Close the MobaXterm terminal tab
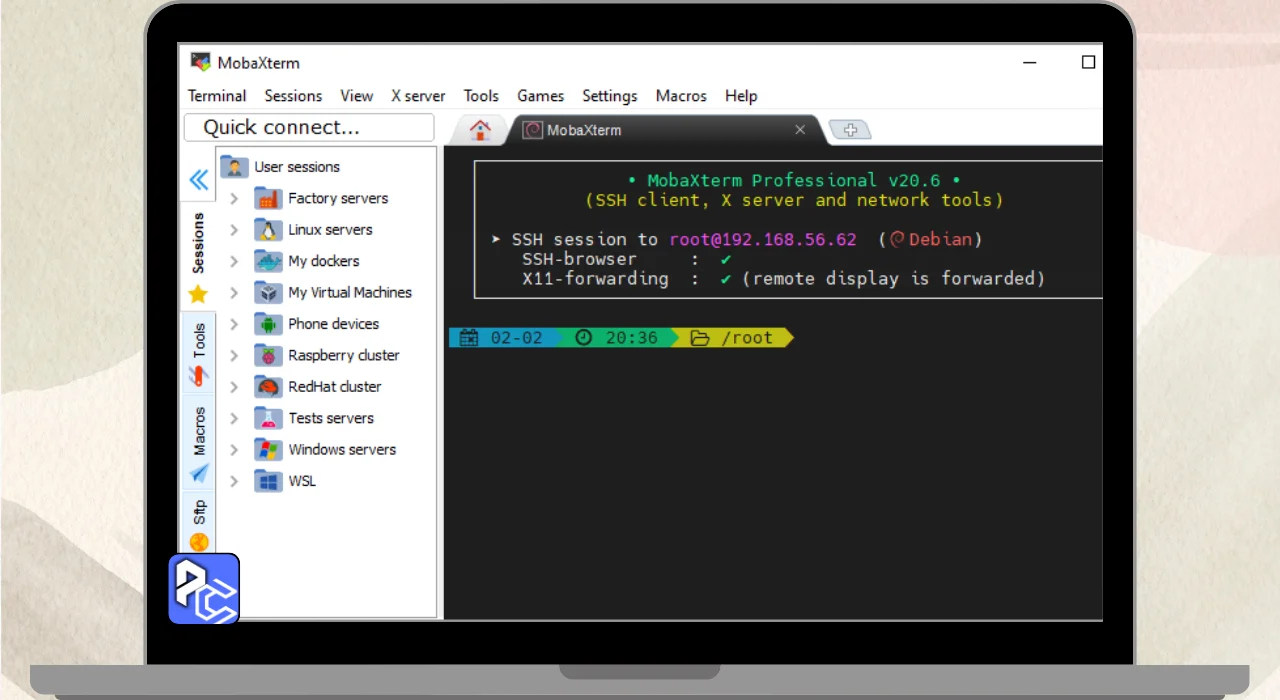The height and width of the screenshot is (700, 1280). pos(800,130)
